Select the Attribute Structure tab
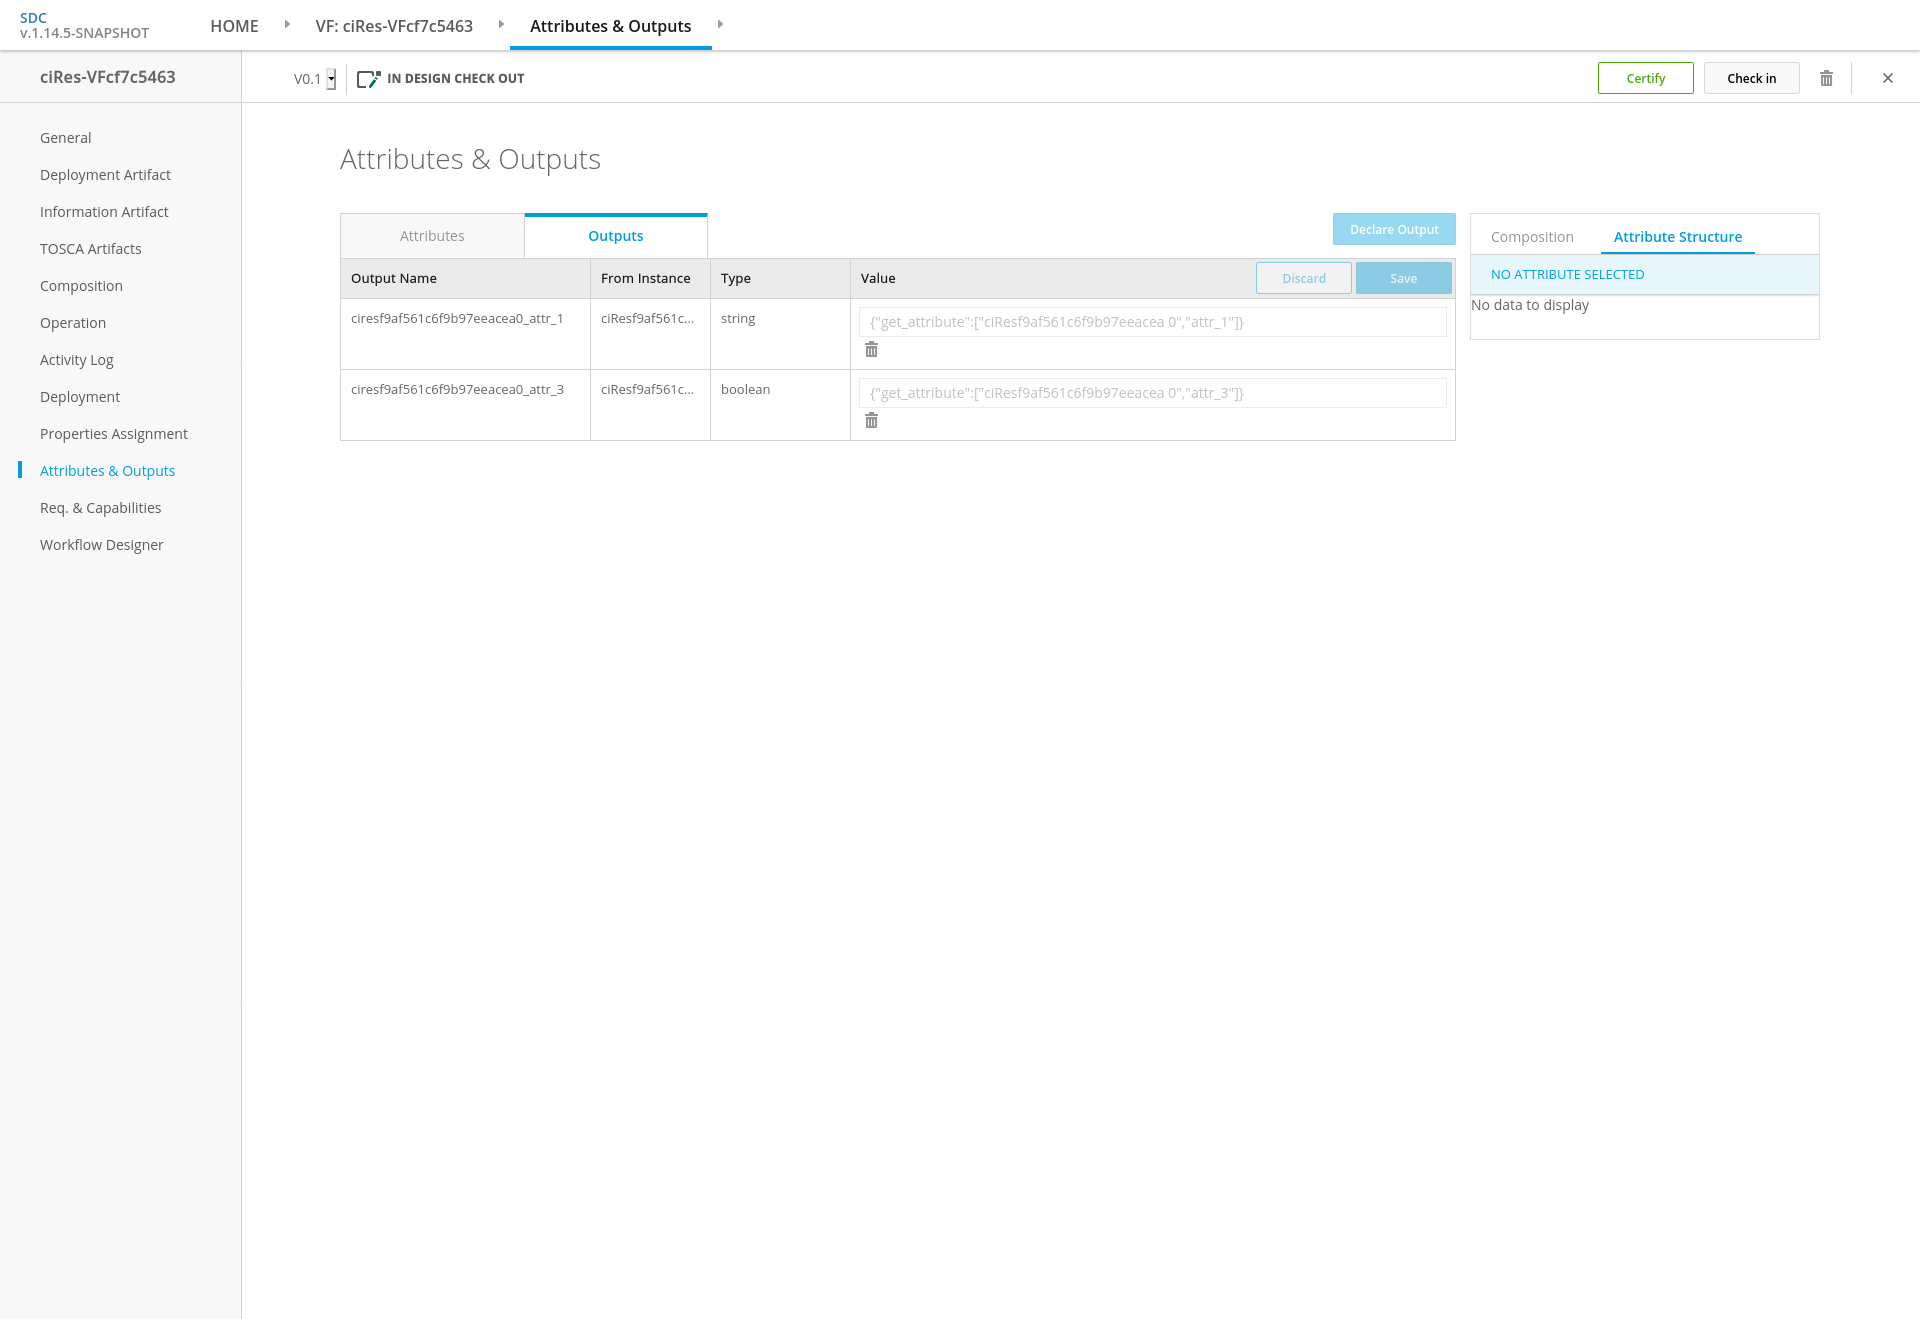 click(1677, 237)
